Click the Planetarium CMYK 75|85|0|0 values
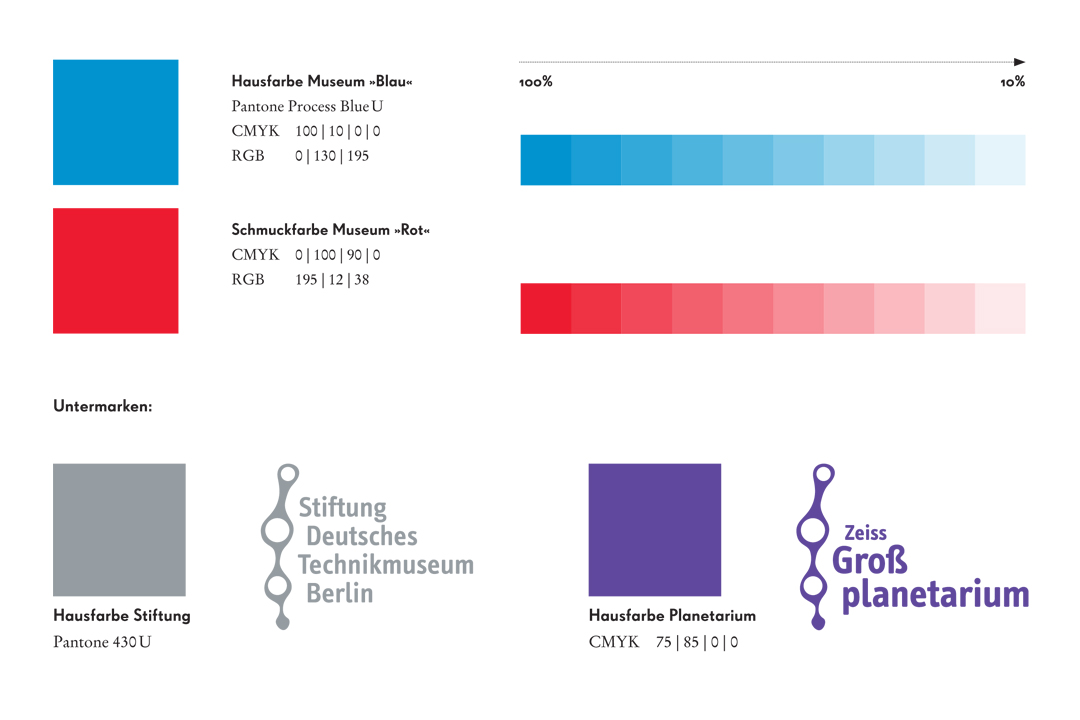Viewport: 1080px width, 720px height. [x=696, y=642]
